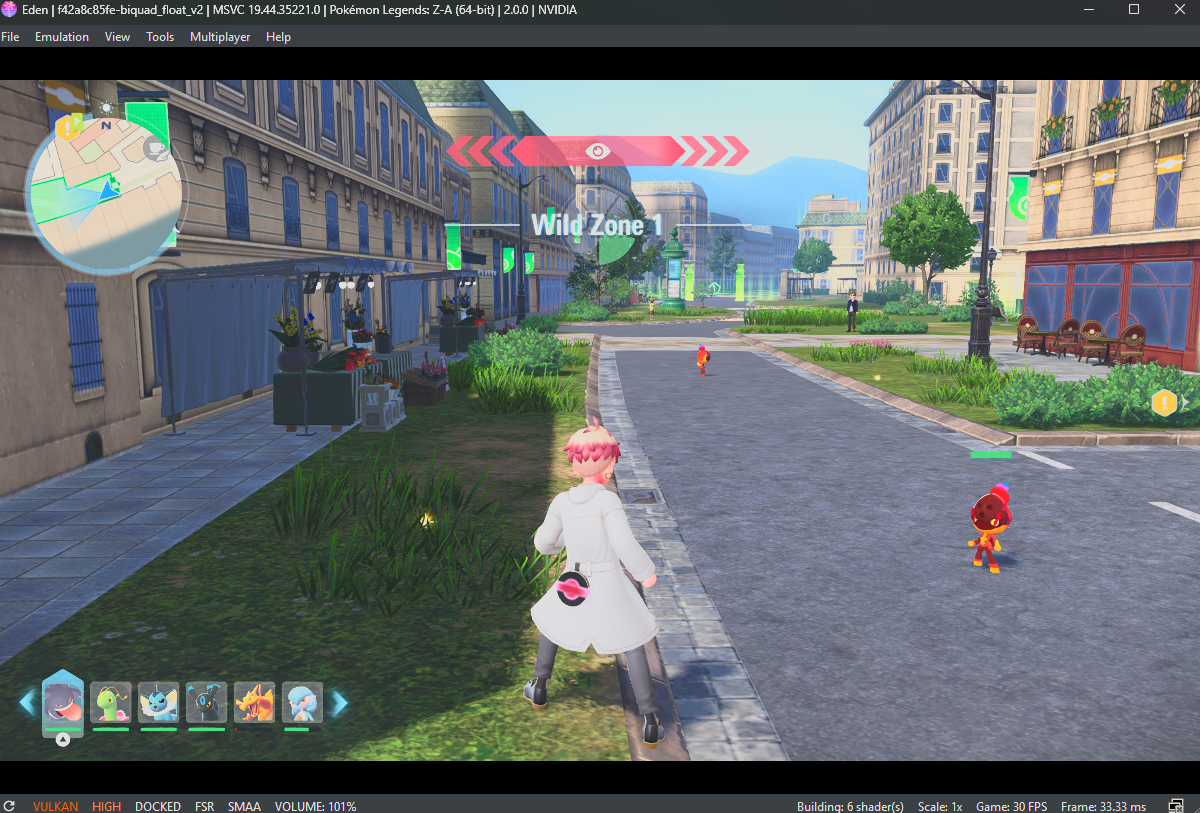Click the up-arrow badge under Gengar
This screenshot has width=1200, height=813.
pos(63,740)
